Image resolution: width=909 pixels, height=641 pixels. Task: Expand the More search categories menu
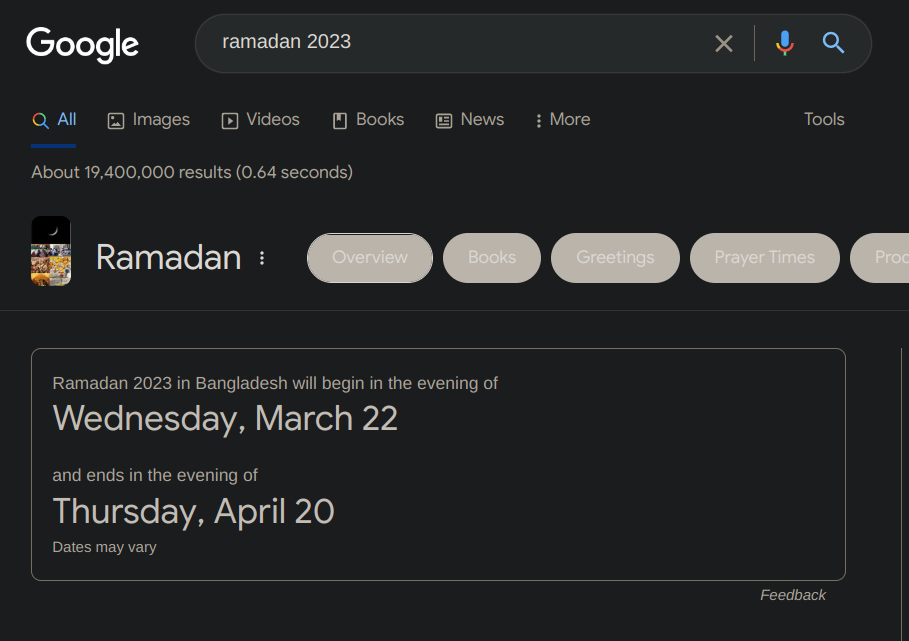point(563,120)
